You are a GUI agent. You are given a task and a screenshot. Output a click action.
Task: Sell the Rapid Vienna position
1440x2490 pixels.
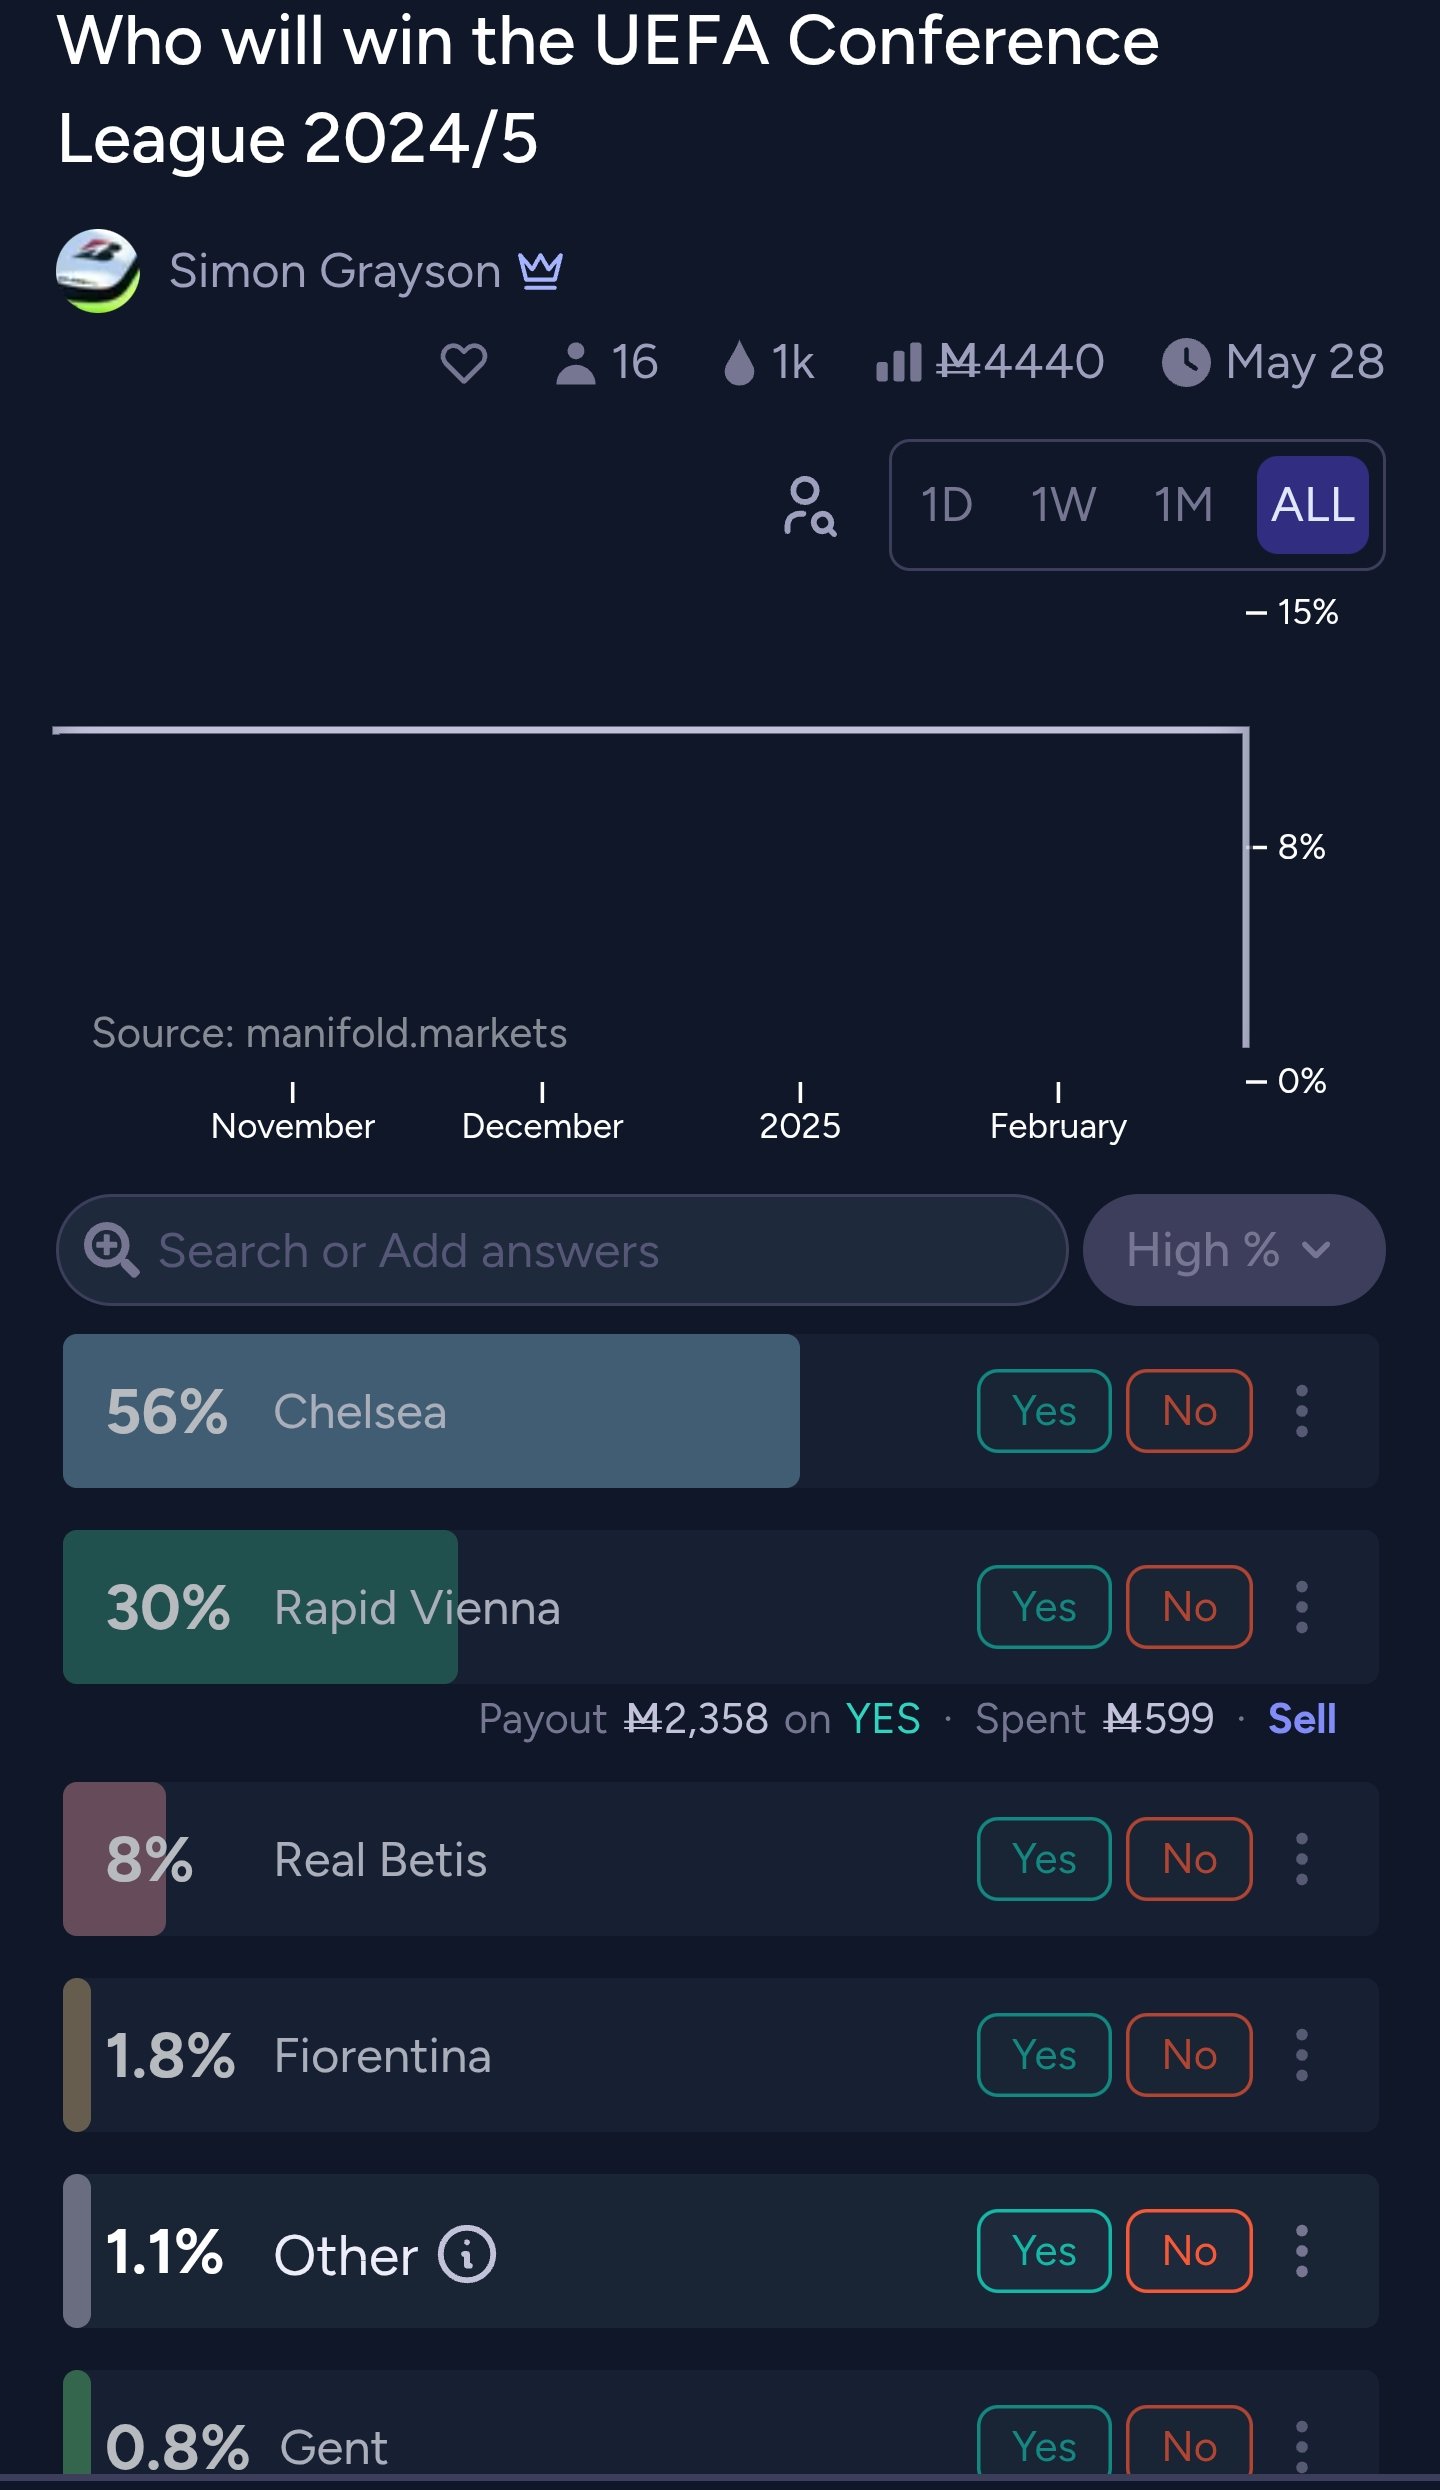(1302, 1719)
